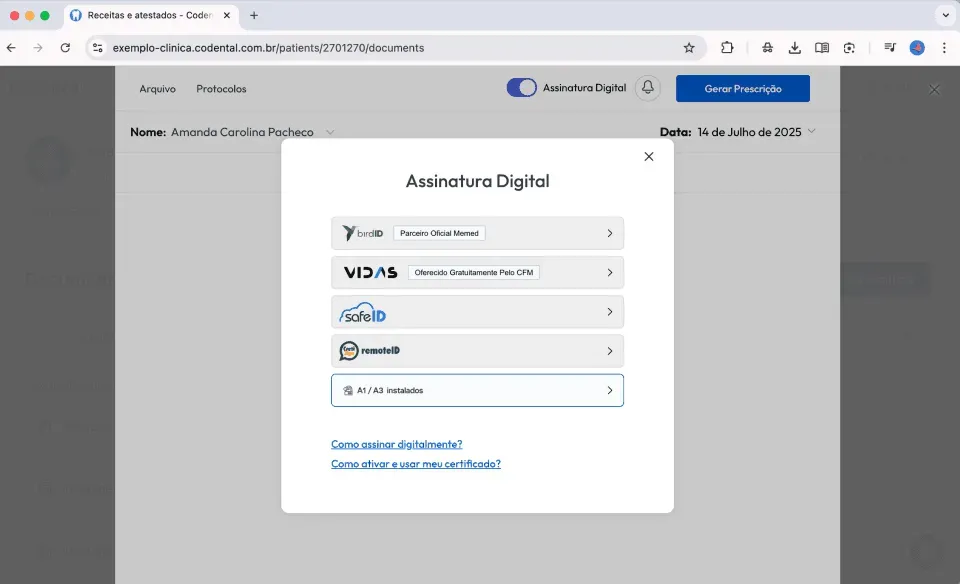Viewport: 960px width, 584px height.
Task: Click Gerar Prescrição button
Action: [x=743, y=89]
